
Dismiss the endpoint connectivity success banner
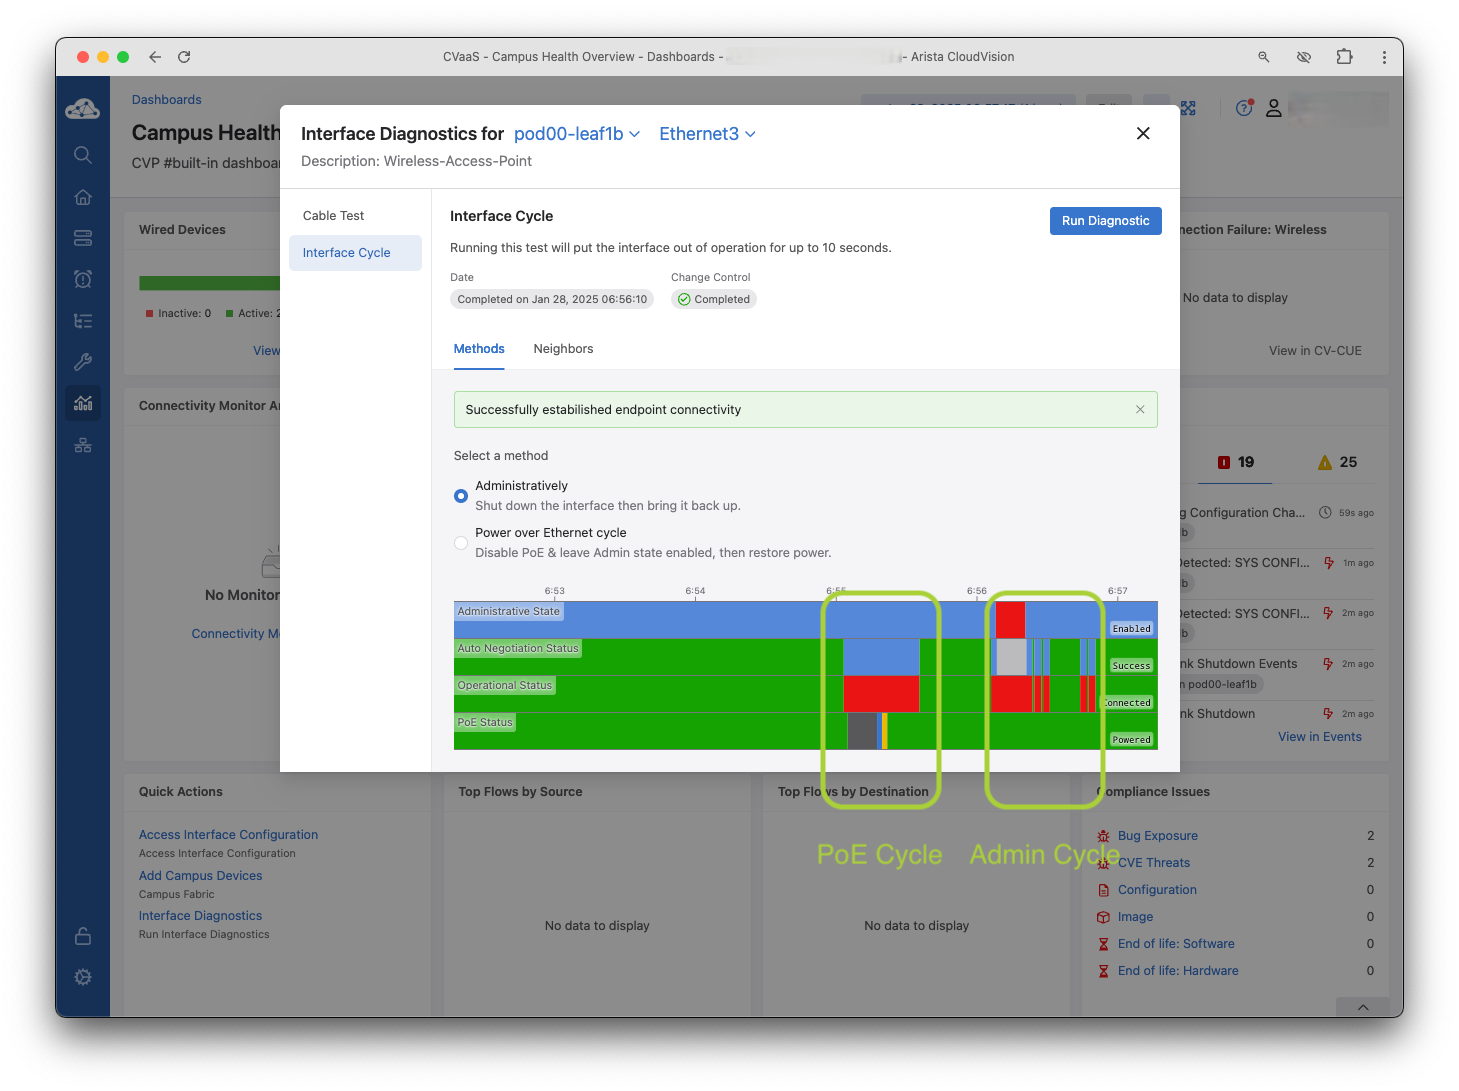[x=1140, y=410]
